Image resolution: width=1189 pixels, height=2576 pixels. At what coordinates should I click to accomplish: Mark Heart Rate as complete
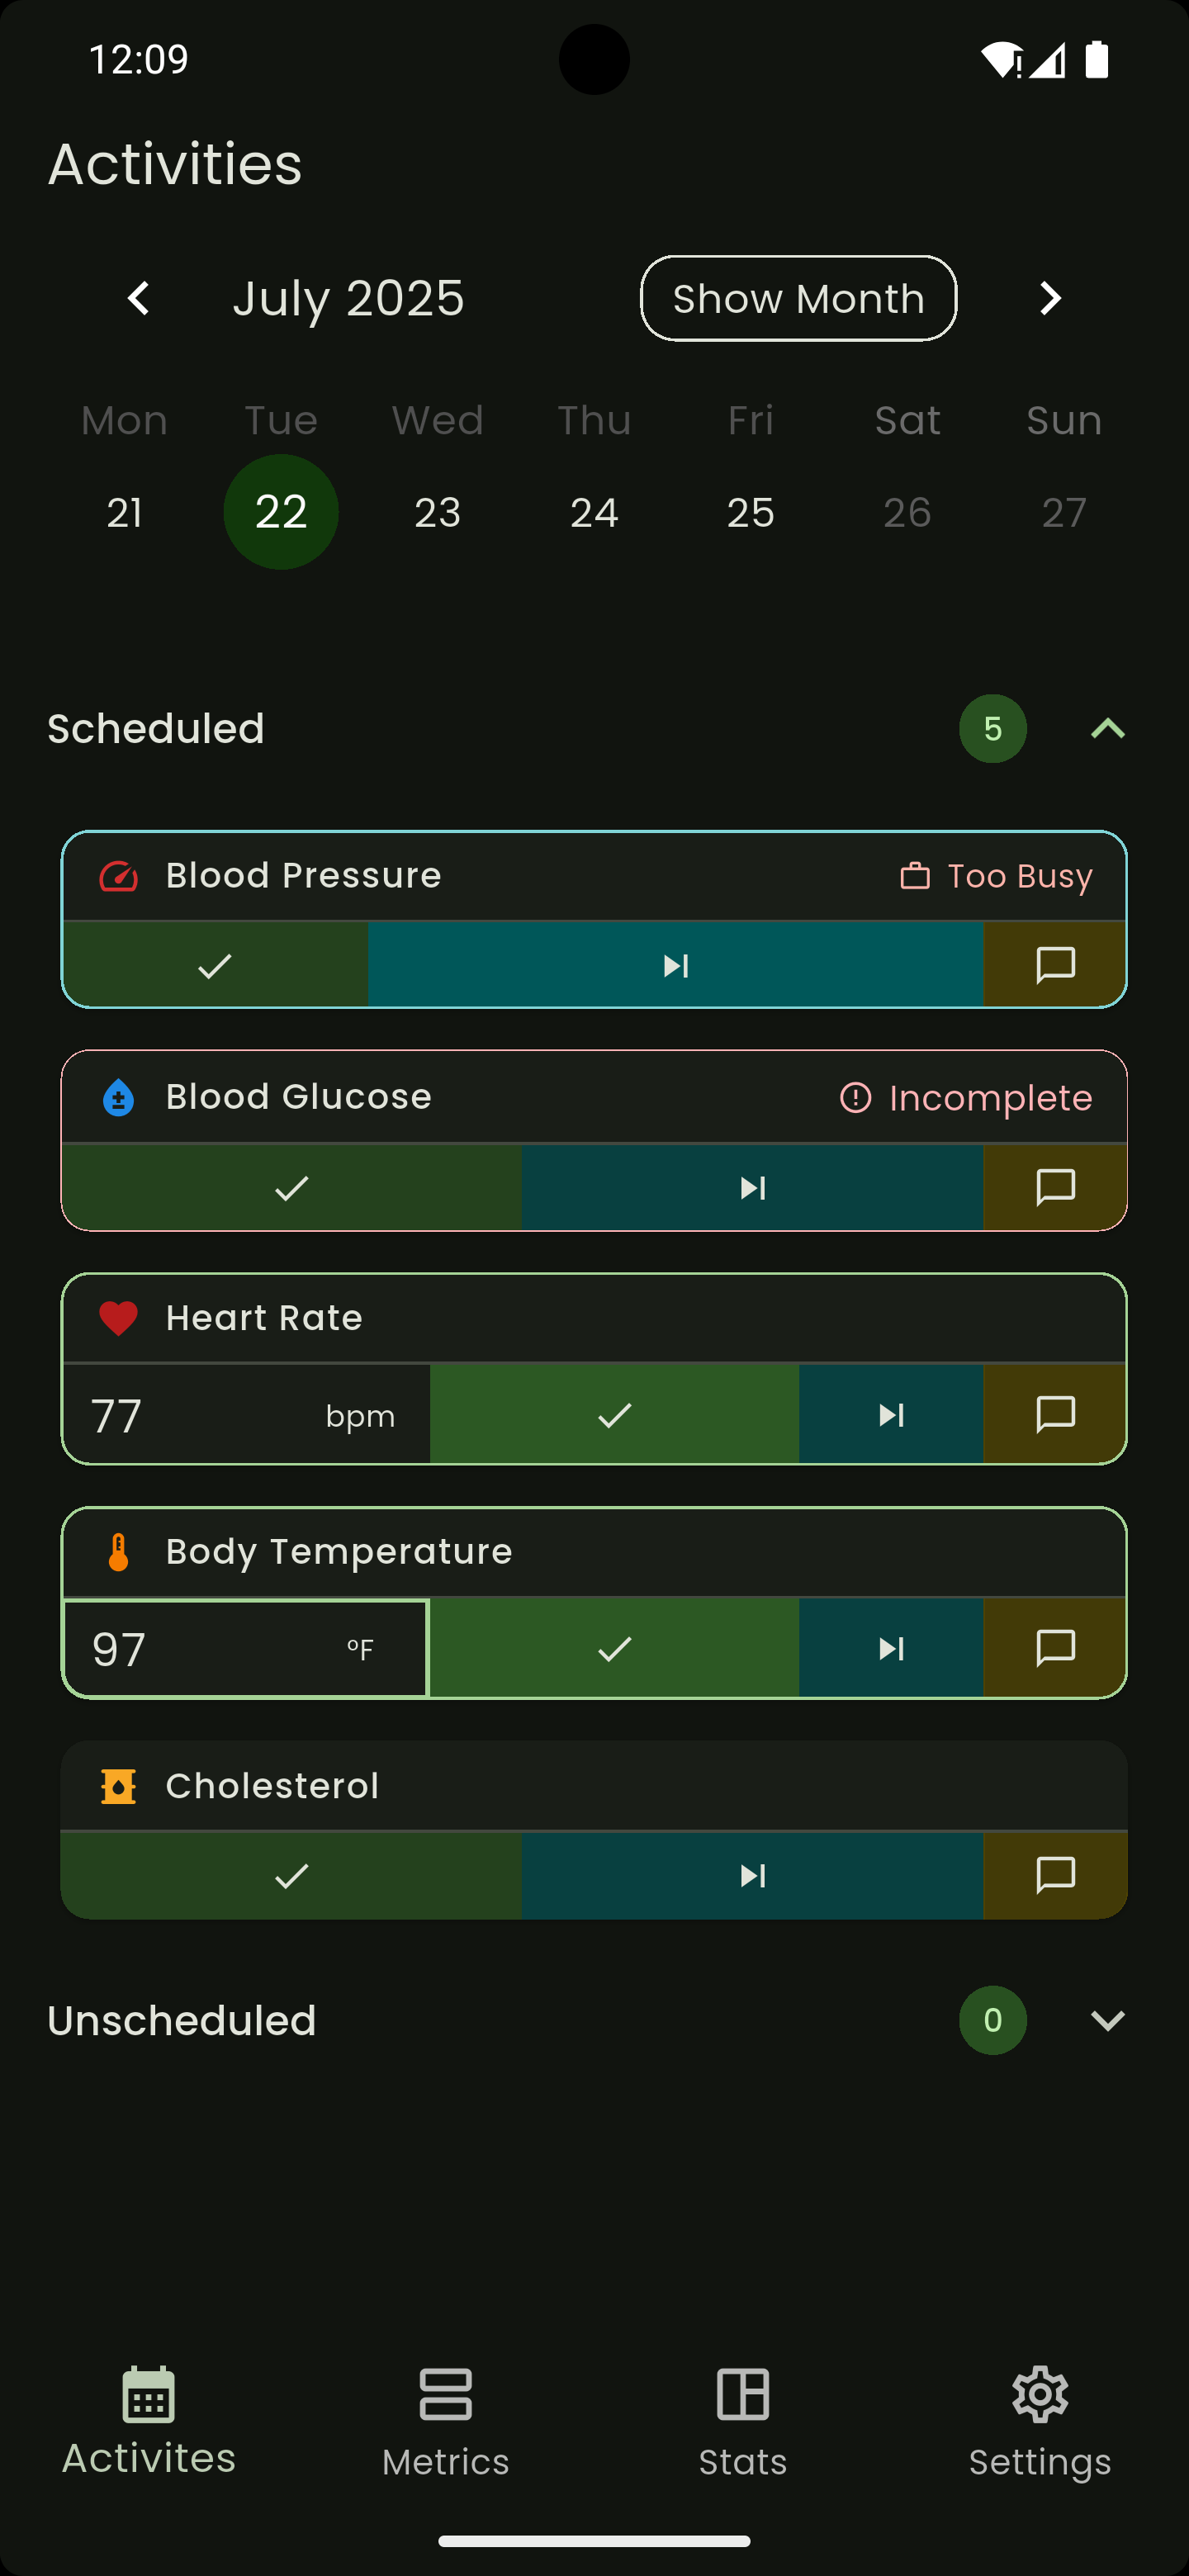coord(614,1415)
